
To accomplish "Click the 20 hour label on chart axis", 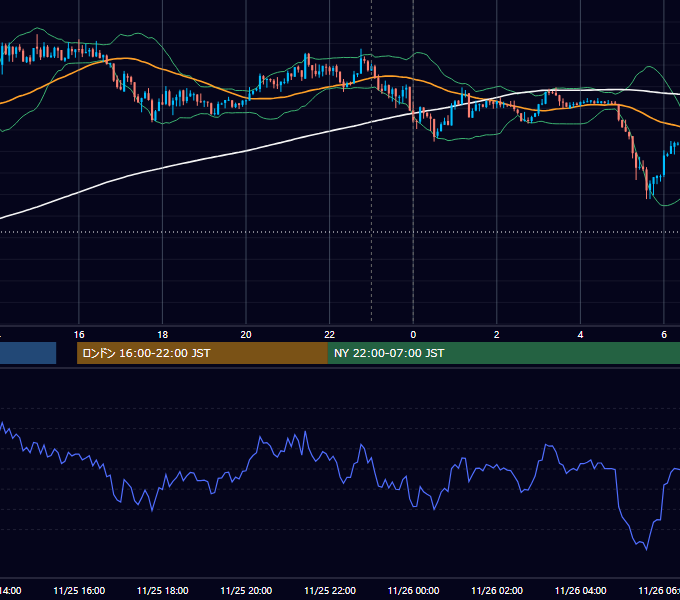I will tap(246, 335).
